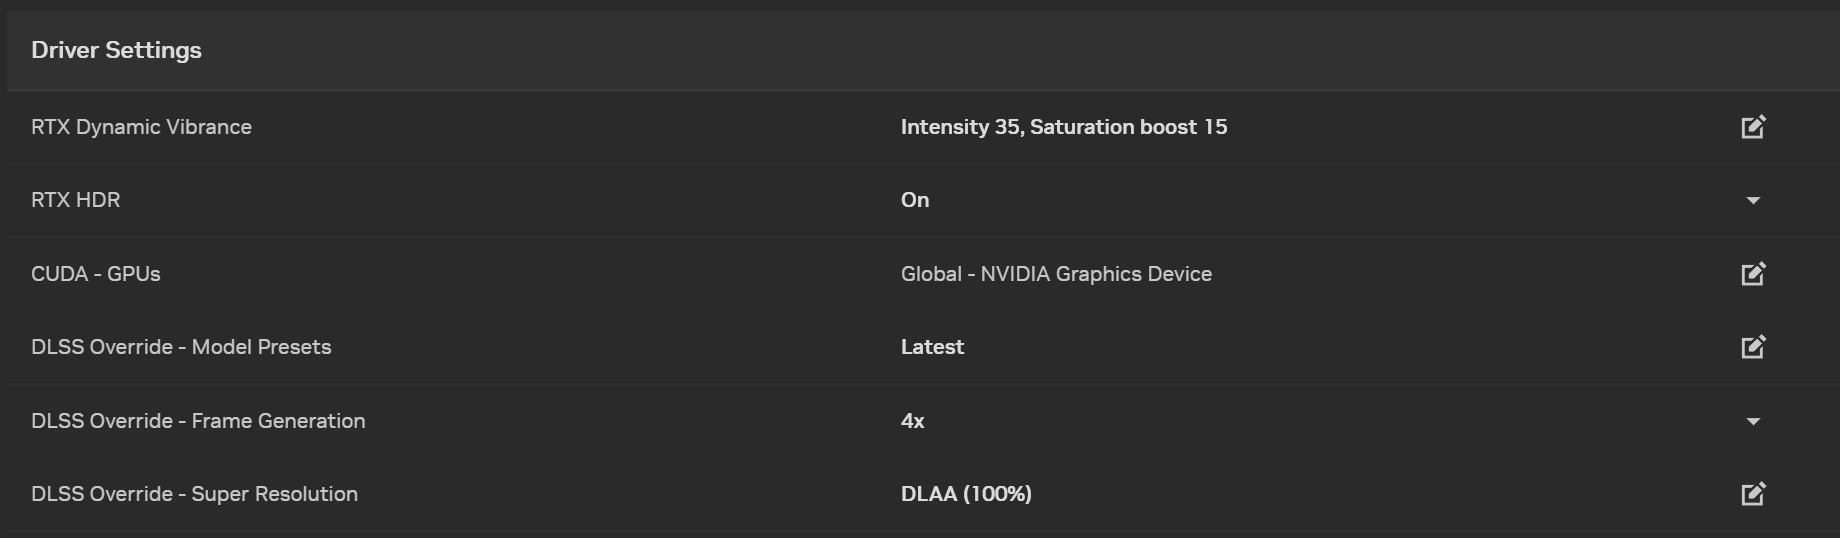
Task: Edit DLSS Override Model Presets icon
Action: click(x=1753, y=347)
